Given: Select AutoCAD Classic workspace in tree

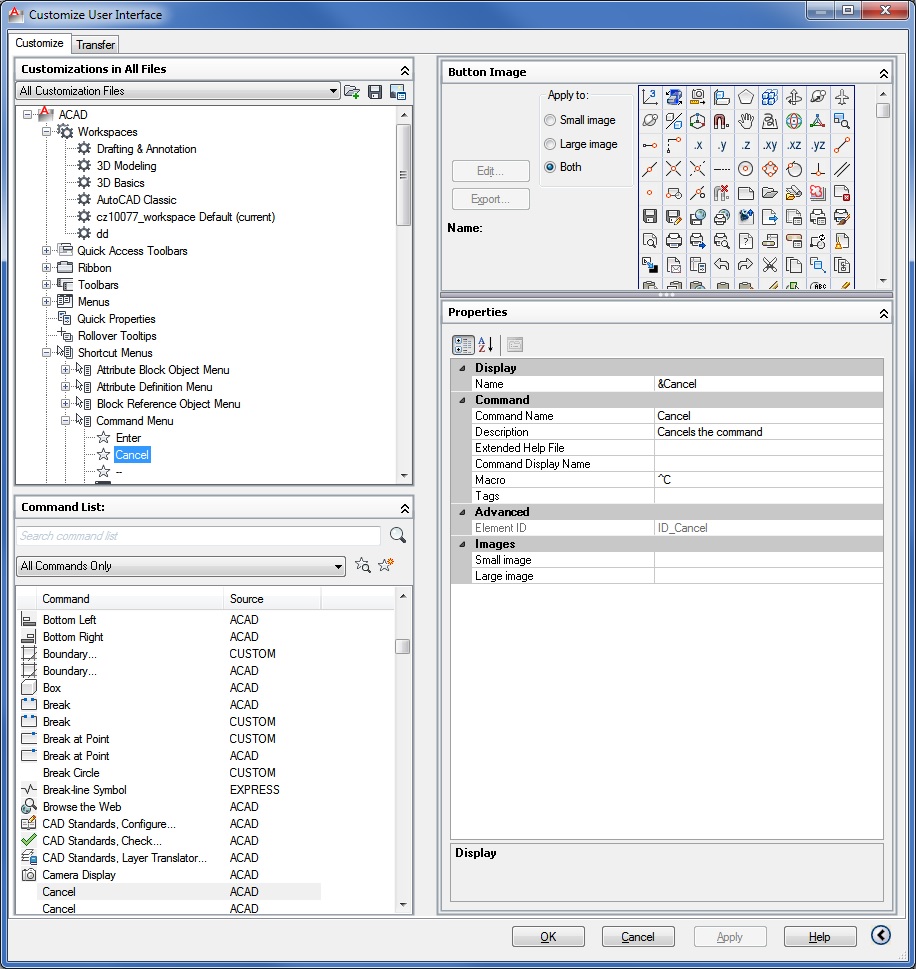Looking at the screenshot, I should (136, 200).
